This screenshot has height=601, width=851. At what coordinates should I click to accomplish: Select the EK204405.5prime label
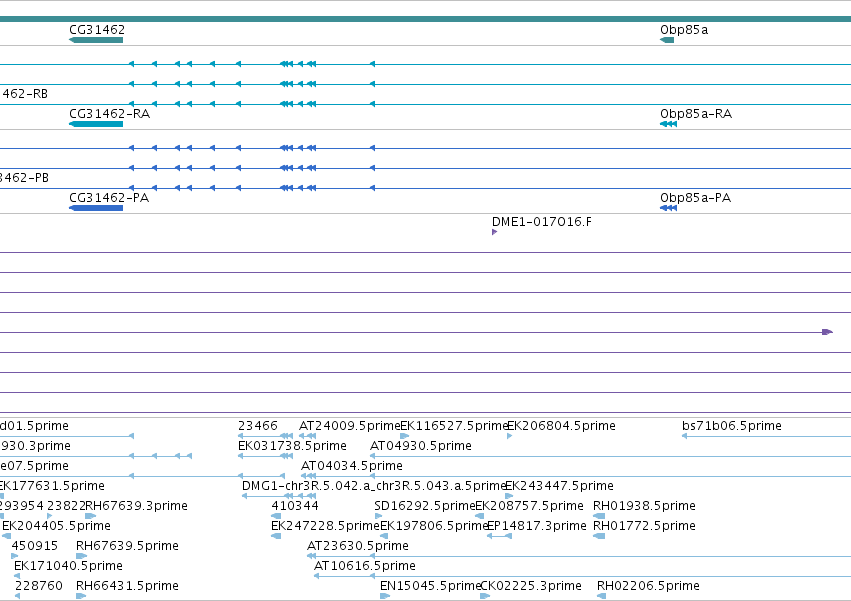tap(56, 526)
